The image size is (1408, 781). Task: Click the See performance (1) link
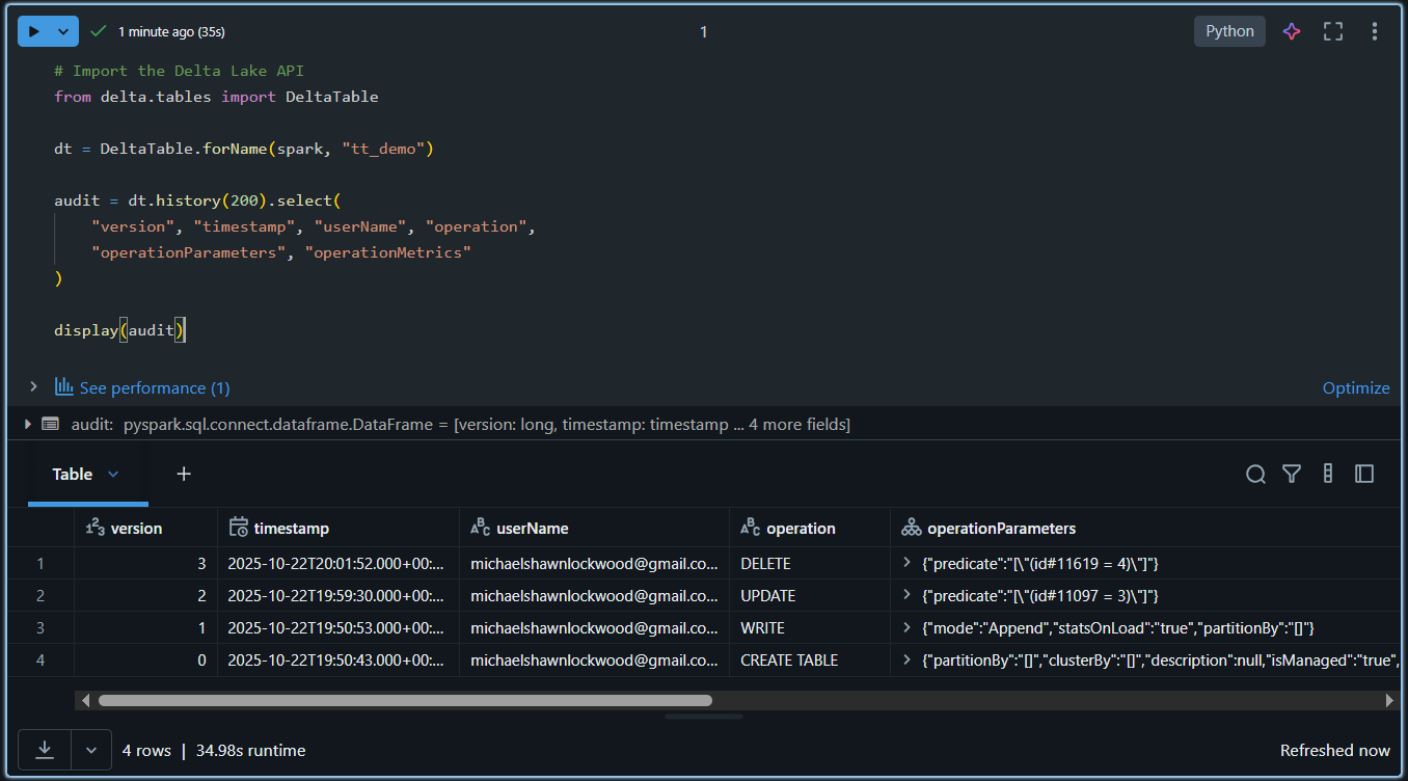(x=154, y=388)
